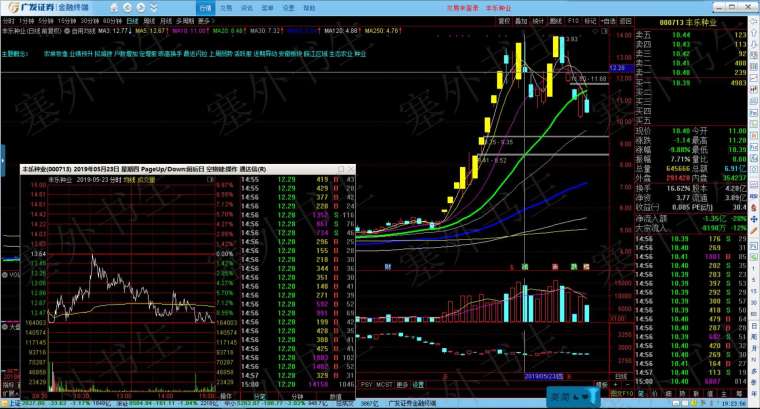
Task: Click the 财 event marker under K-line chart
Action: 388,267
